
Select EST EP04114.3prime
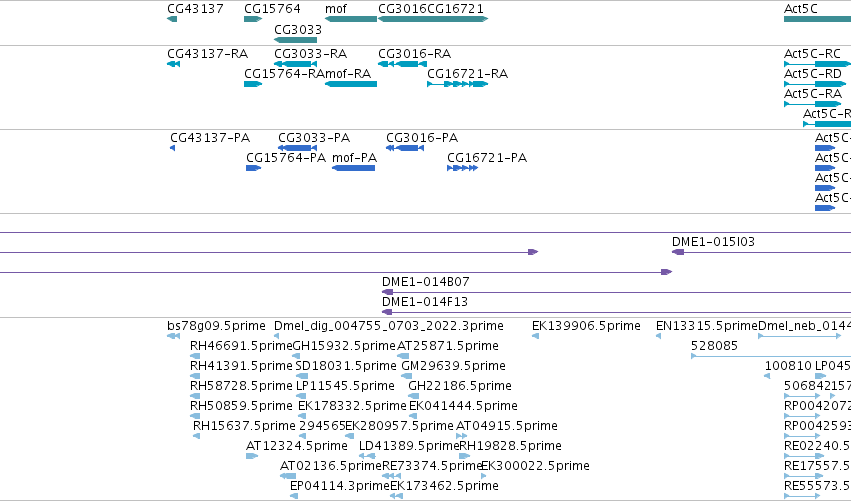tap(294, 496)
